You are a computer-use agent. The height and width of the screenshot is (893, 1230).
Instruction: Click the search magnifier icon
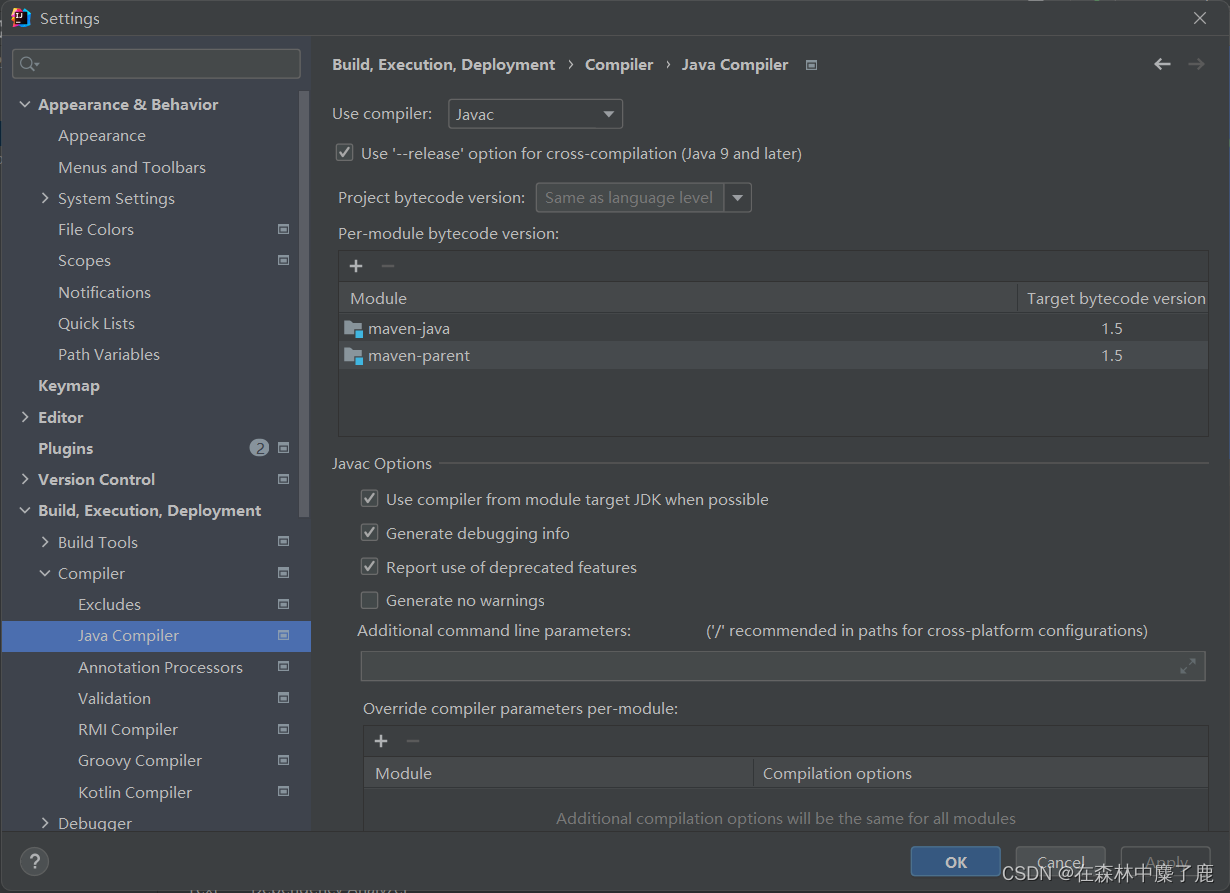tap(28, 64)
